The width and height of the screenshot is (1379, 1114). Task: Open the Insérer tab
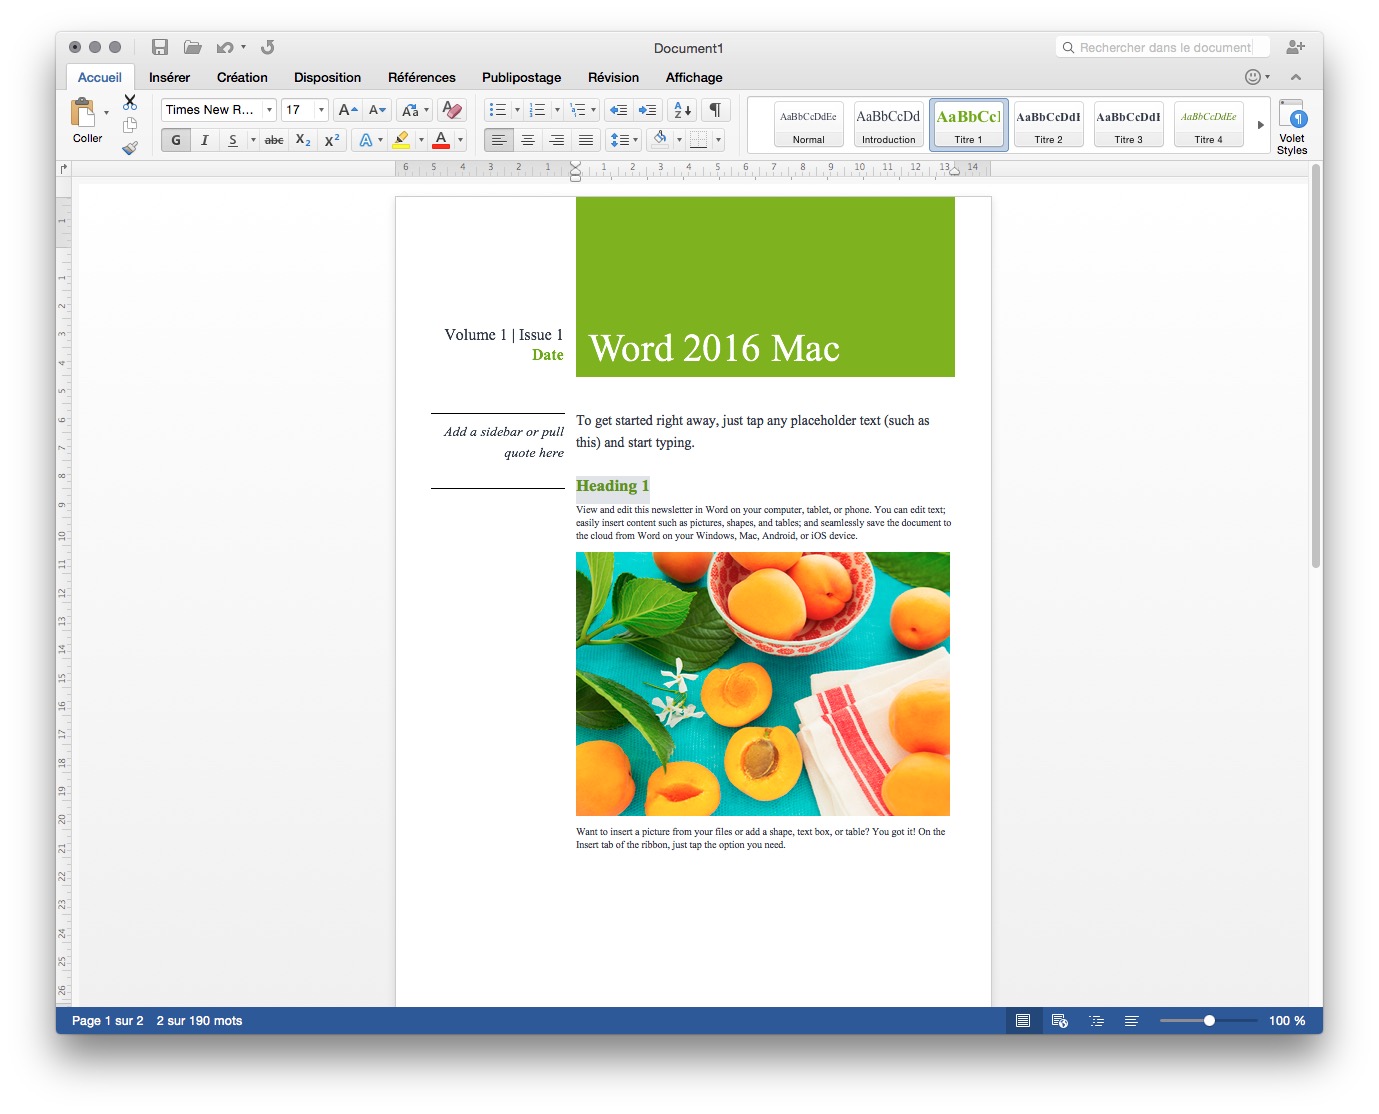[x=169, y=77]
